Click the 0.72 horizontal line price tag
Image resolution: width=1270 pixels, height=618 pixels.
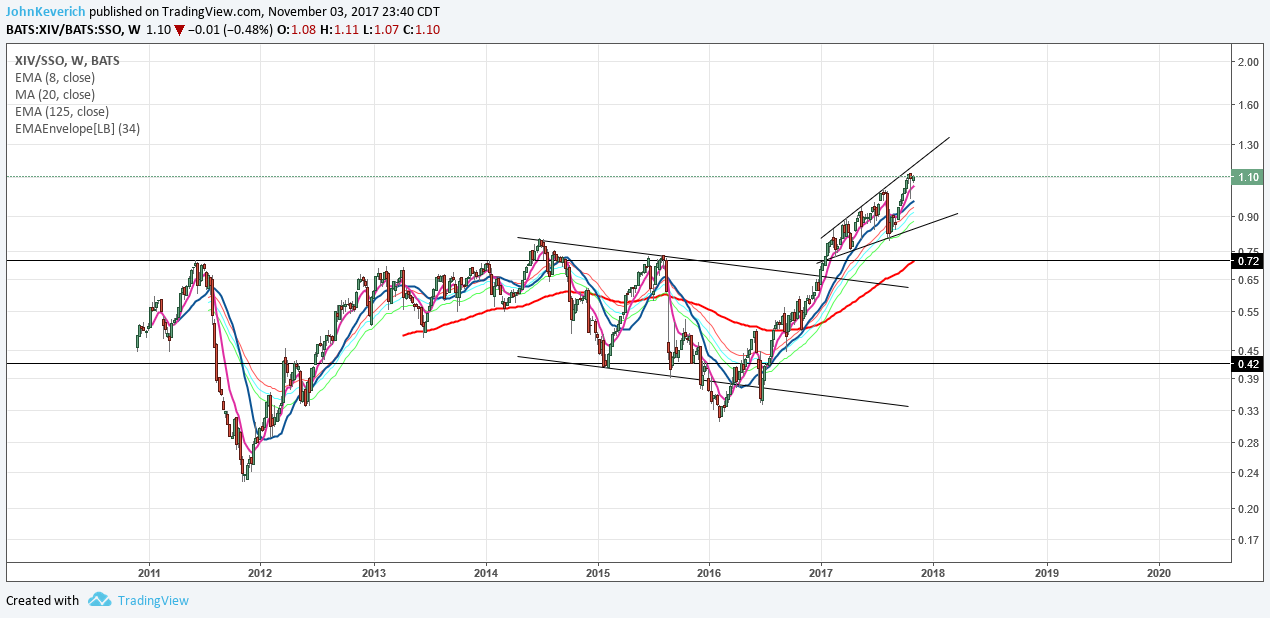(x=1246, y=260)
